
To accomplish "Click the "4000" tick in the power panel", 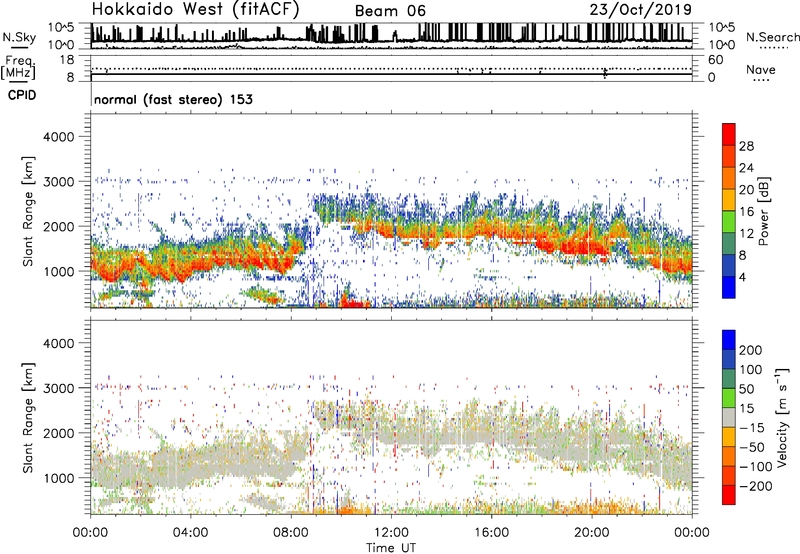I will point(59,137).
